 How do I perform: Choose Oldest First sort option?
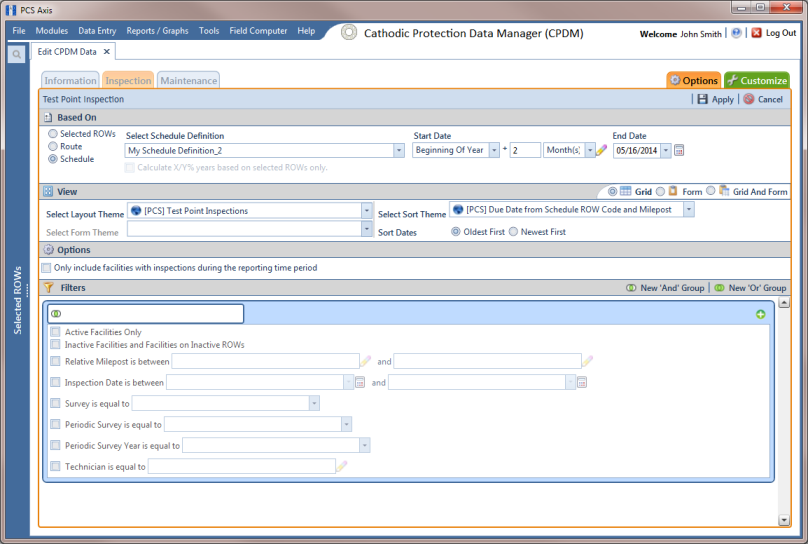(x=456, y=232)
